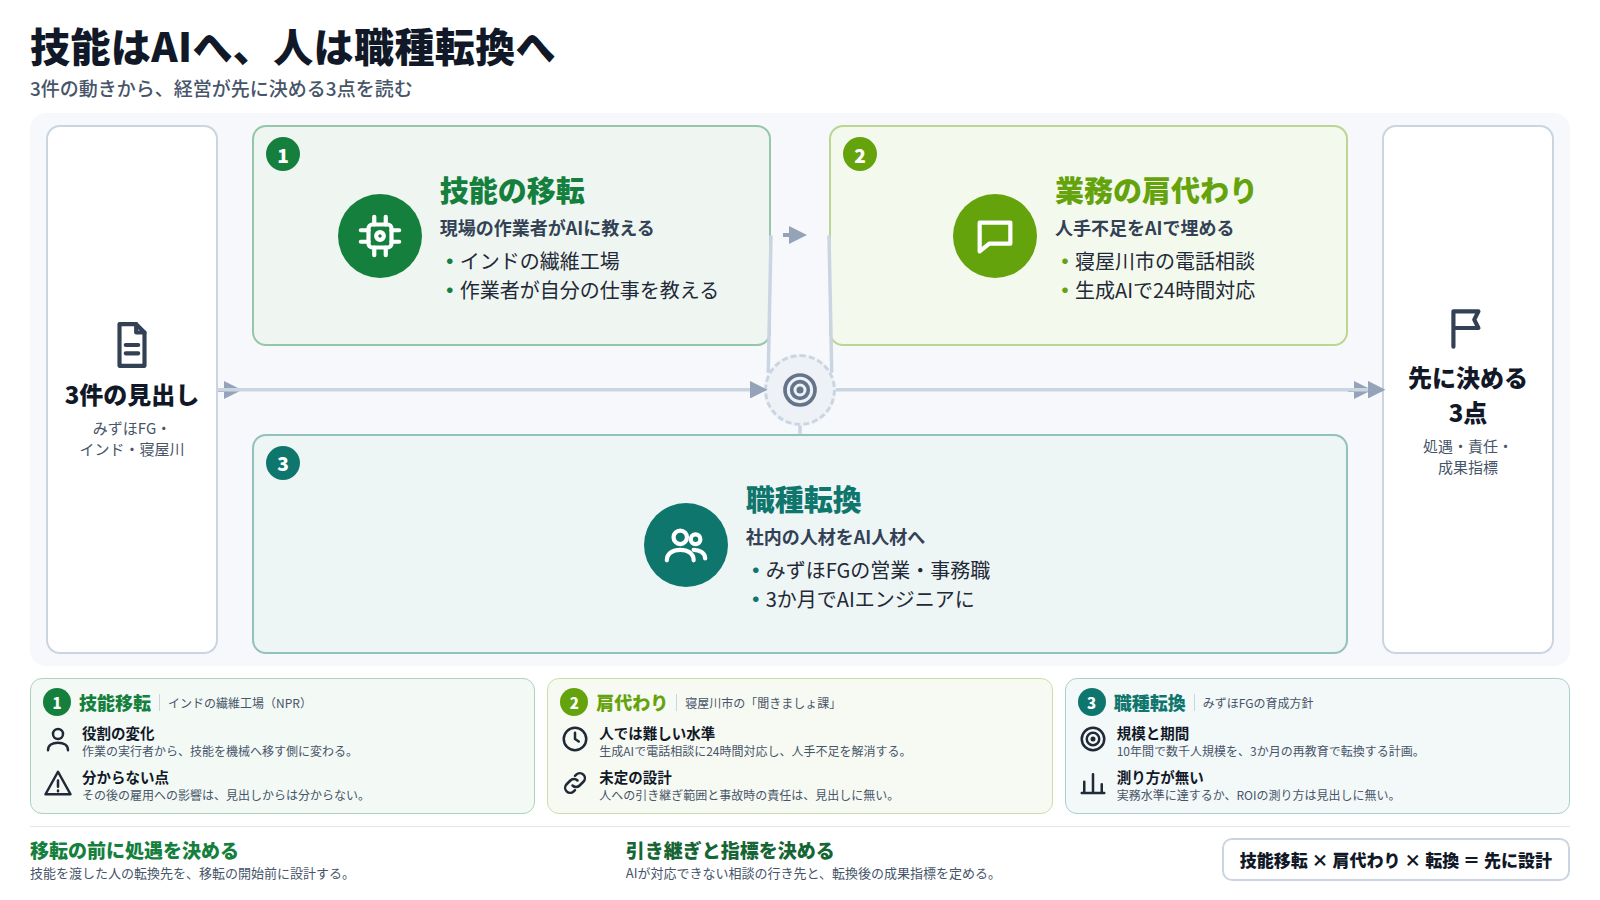
Task: Click the chat bubble icon beside 業務の肩代わり
Action: [x=995, y=236]
